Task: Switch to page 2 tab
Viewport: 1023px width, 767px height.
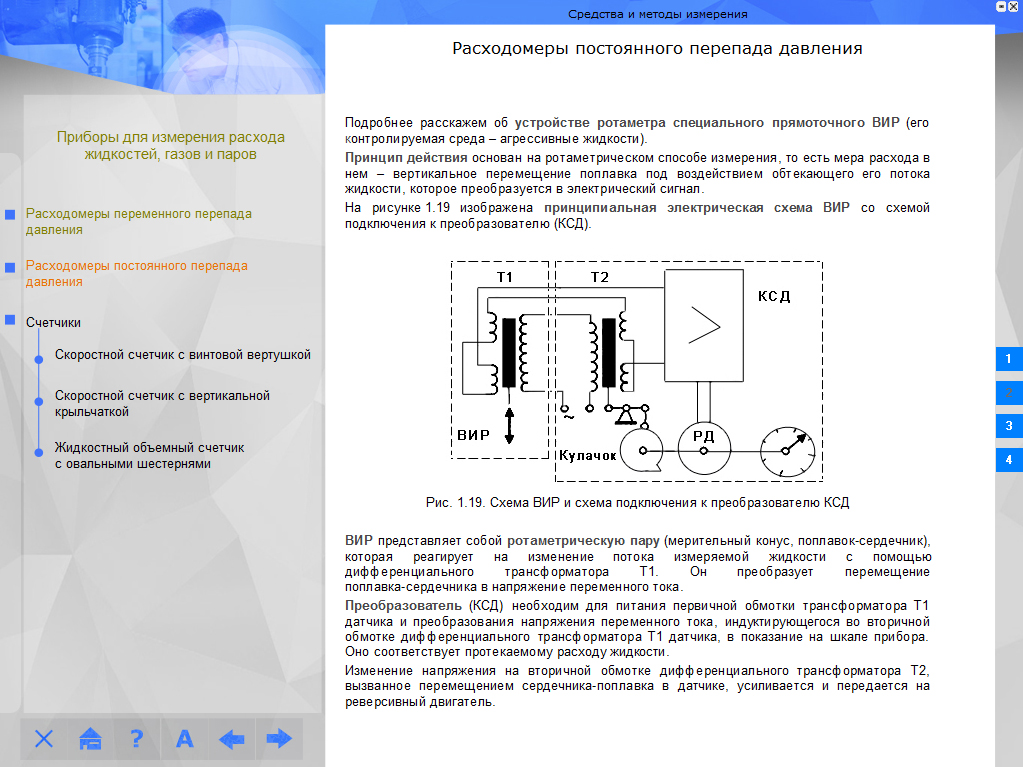Action: point(1008,392)
